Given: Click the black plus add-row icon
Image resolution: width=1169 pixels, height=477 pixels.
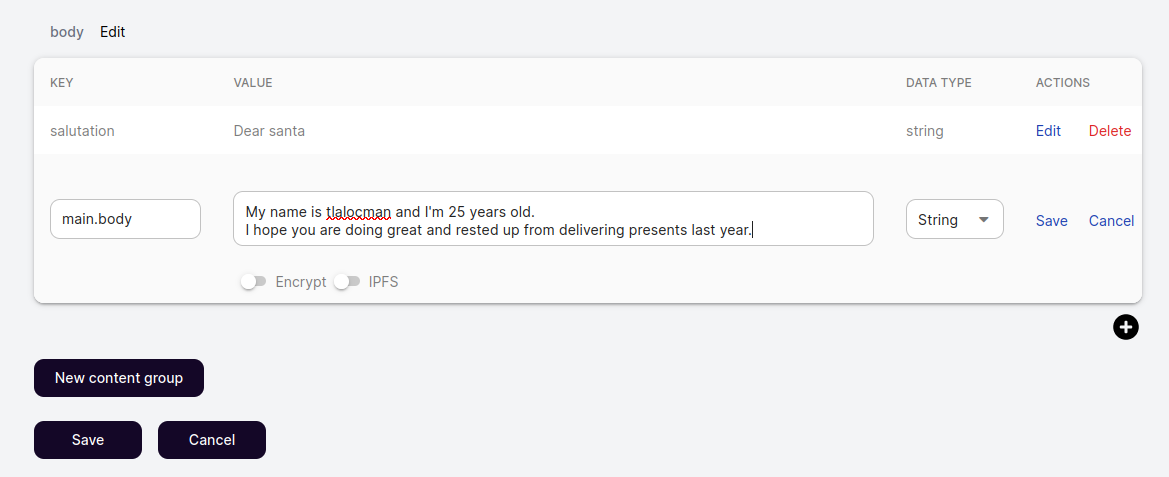Looking at the screenshot, I should pos(1126,326).
